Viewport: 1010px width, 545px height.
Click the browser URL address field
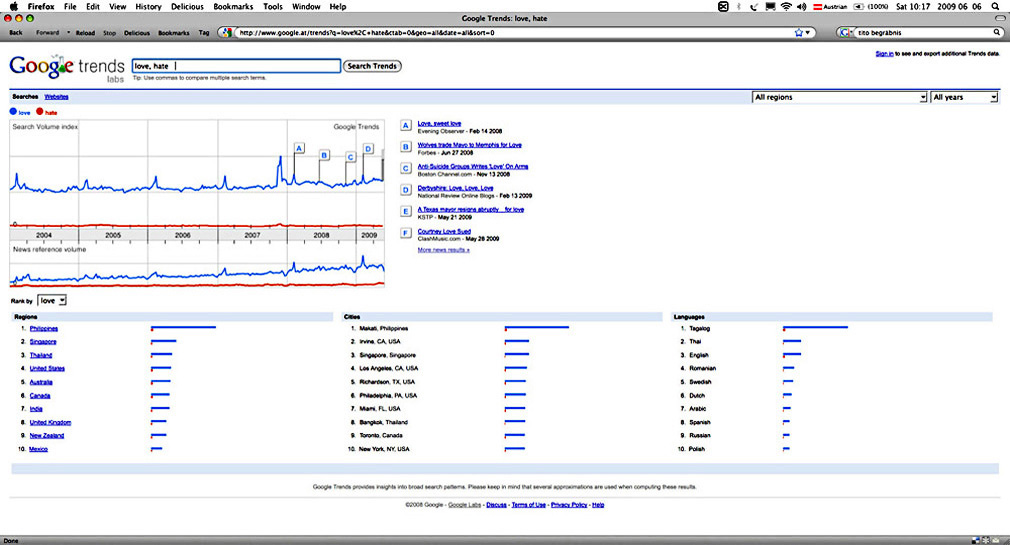(514, 32)
